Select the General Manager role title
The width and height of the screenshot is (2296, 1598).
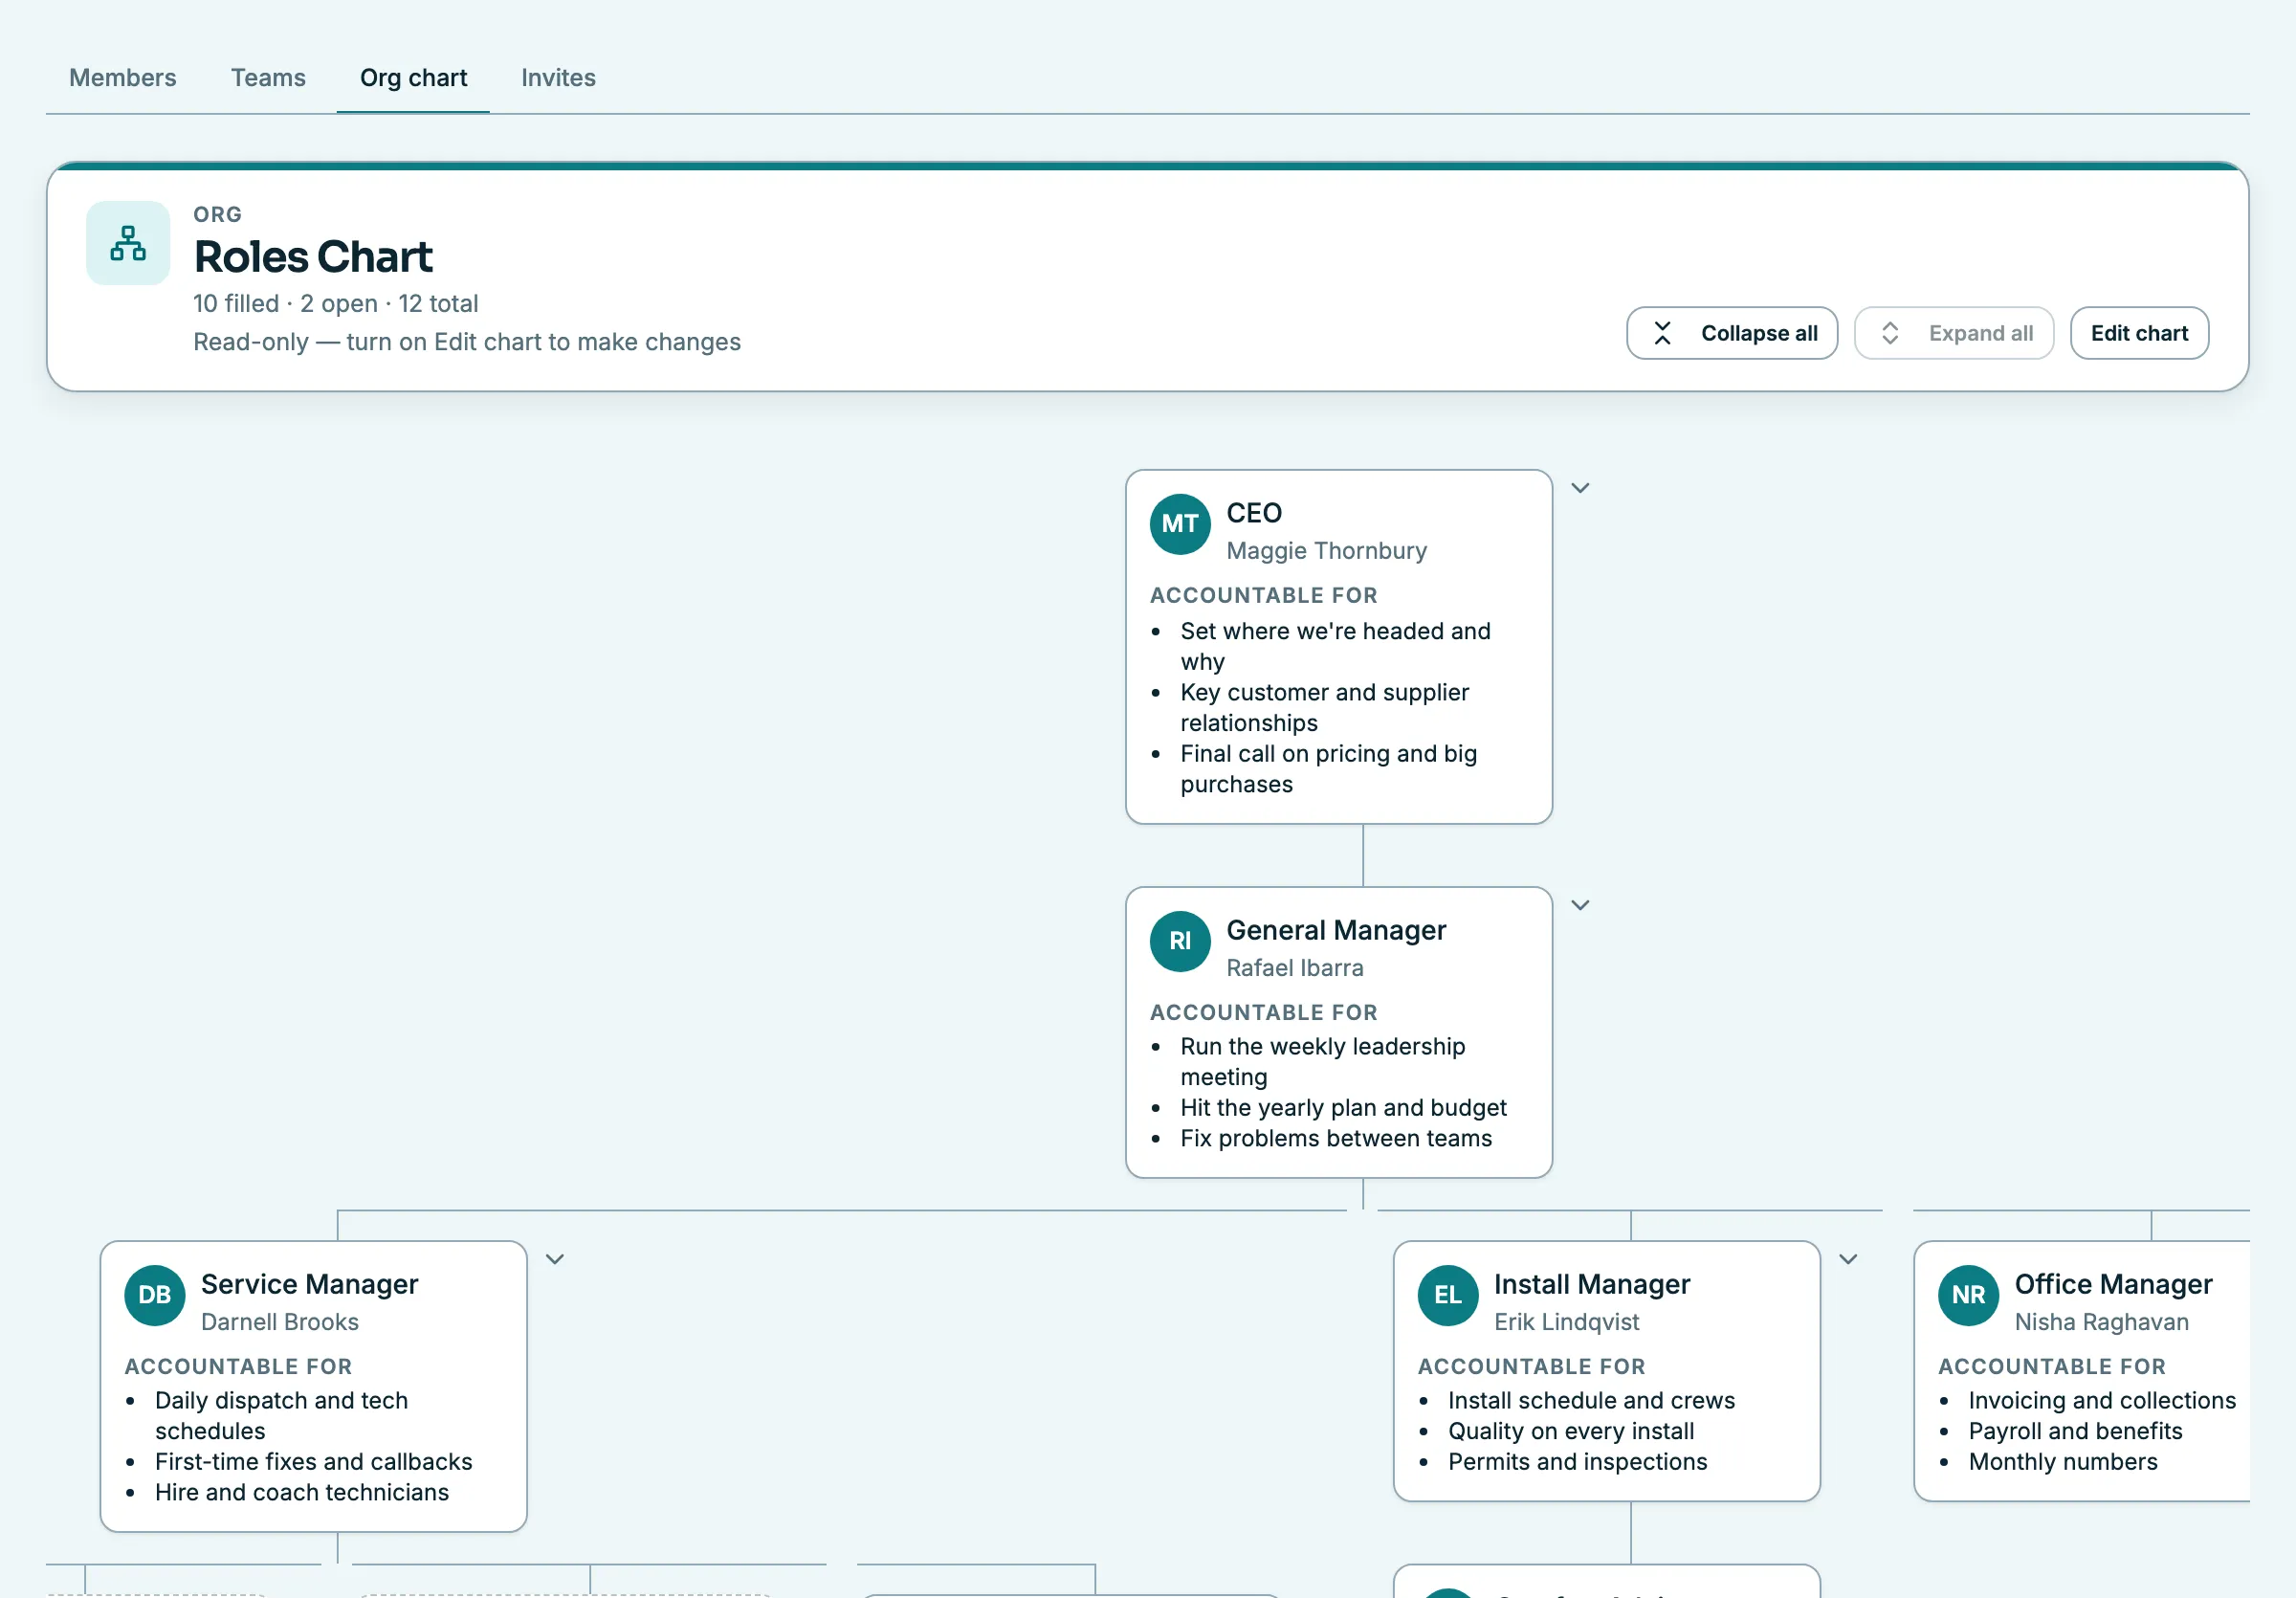tap(1336, 930)
